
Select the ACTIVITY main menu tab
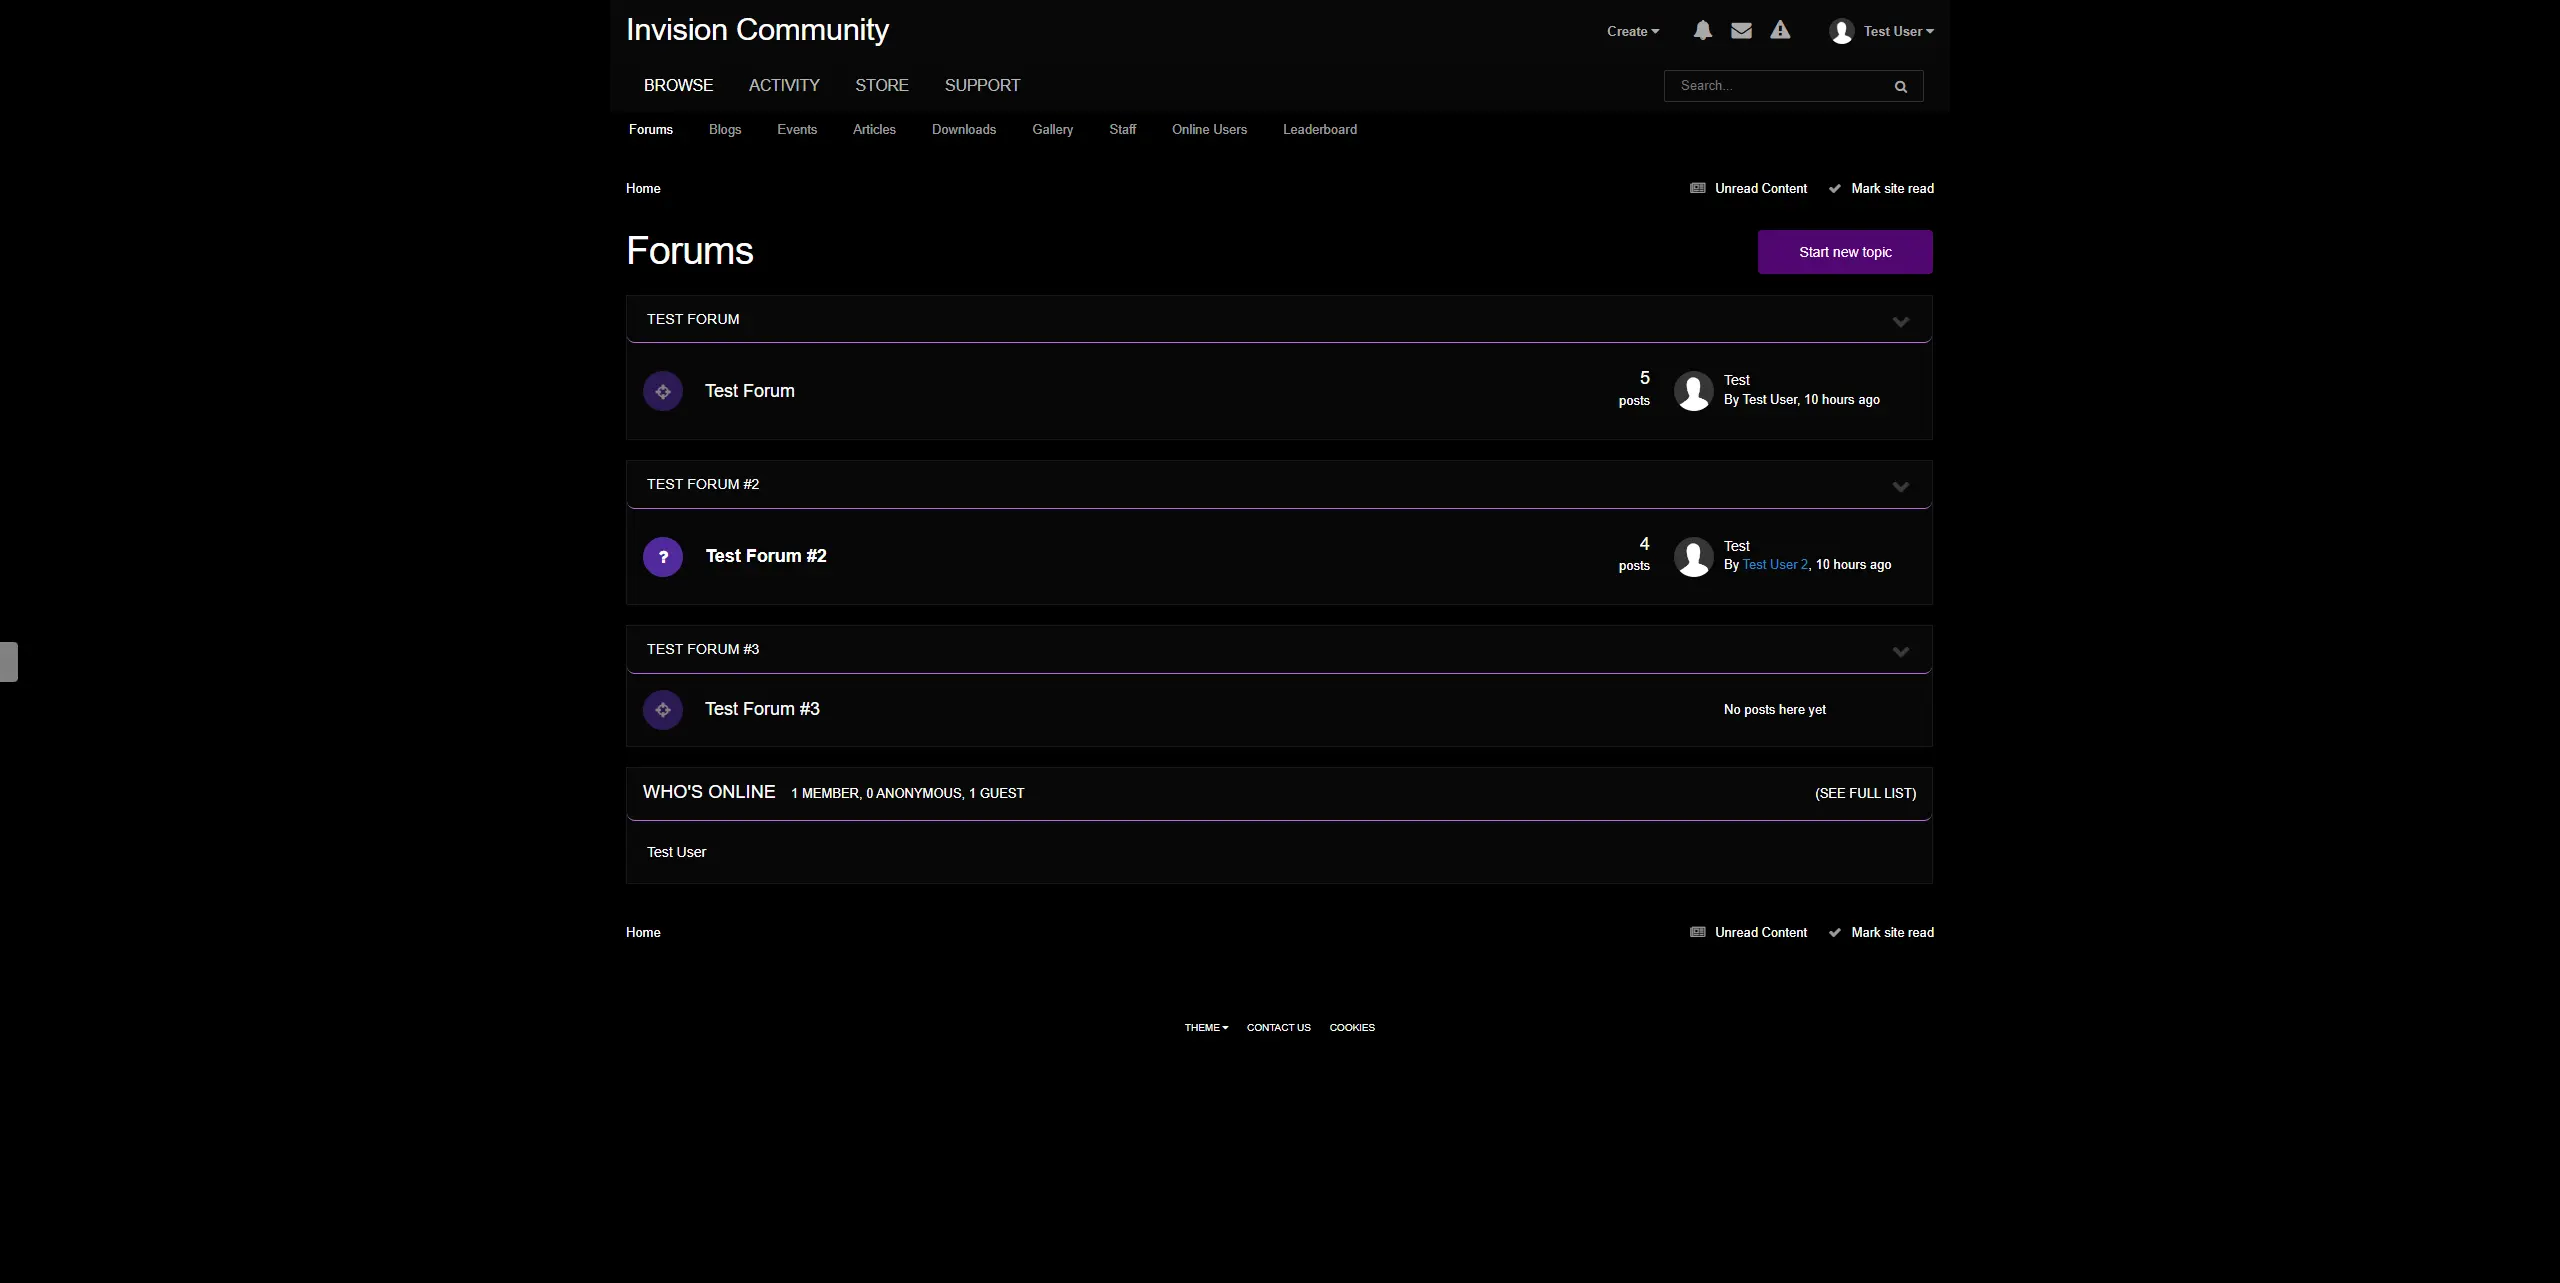(784, 85)
